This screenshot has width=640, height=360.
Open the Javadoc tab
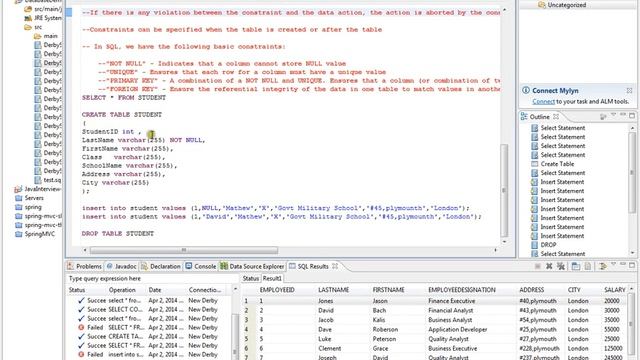click(x=122, y=266)
